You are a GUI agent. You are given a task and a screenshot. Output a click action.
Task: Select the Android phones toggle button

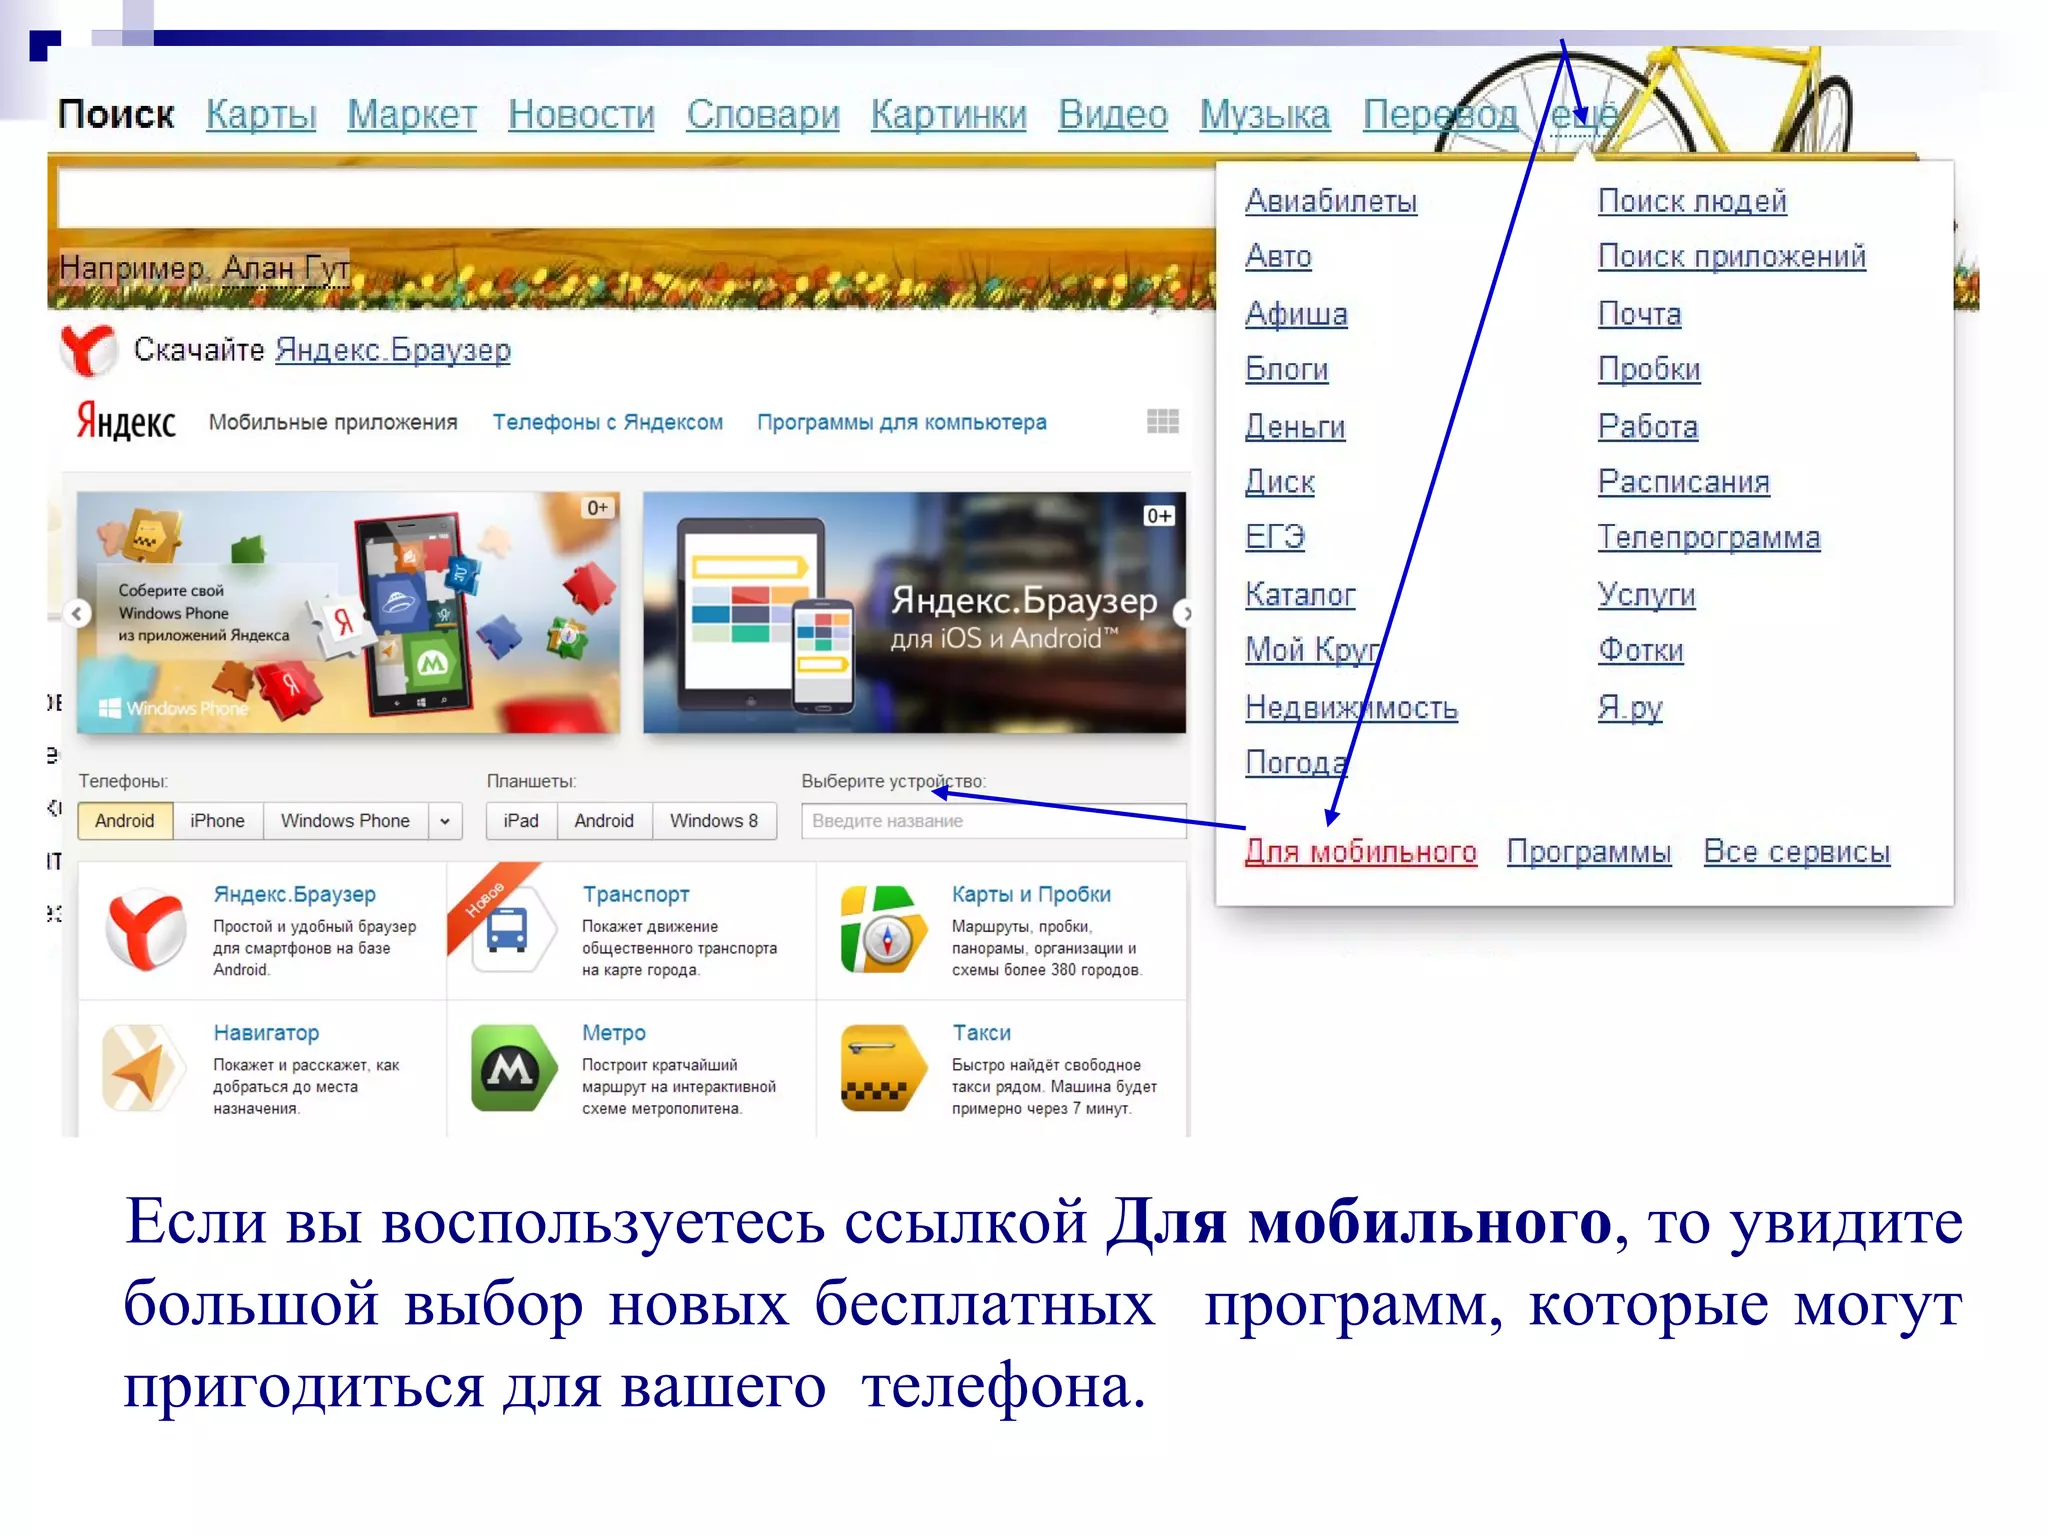tap(125, 821)
